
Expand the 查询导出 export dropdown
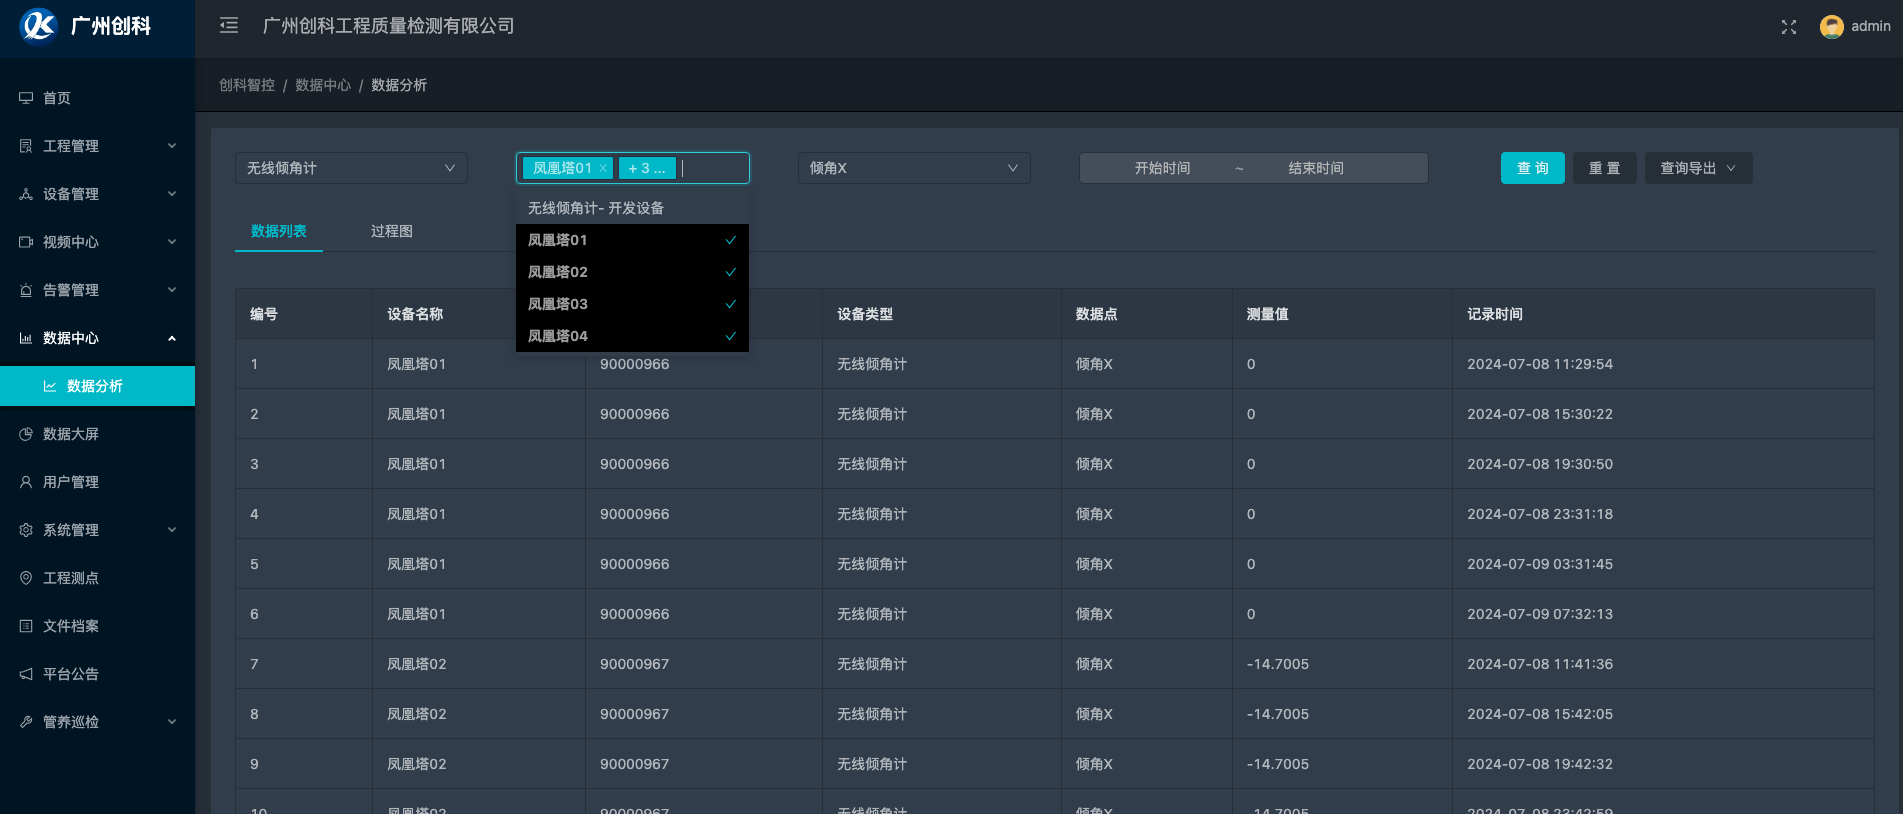[x=1697, y=168]
